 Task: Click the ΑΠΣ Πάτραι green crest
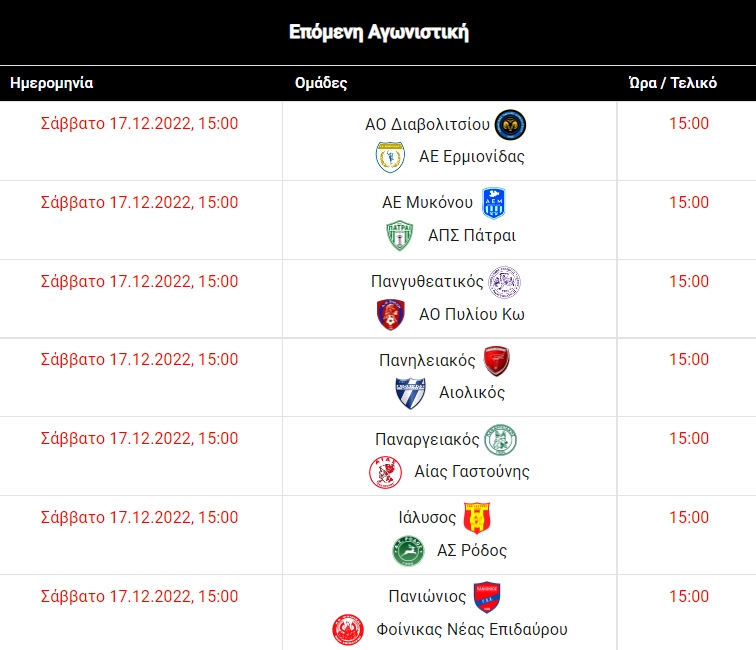tap(399, 236)
